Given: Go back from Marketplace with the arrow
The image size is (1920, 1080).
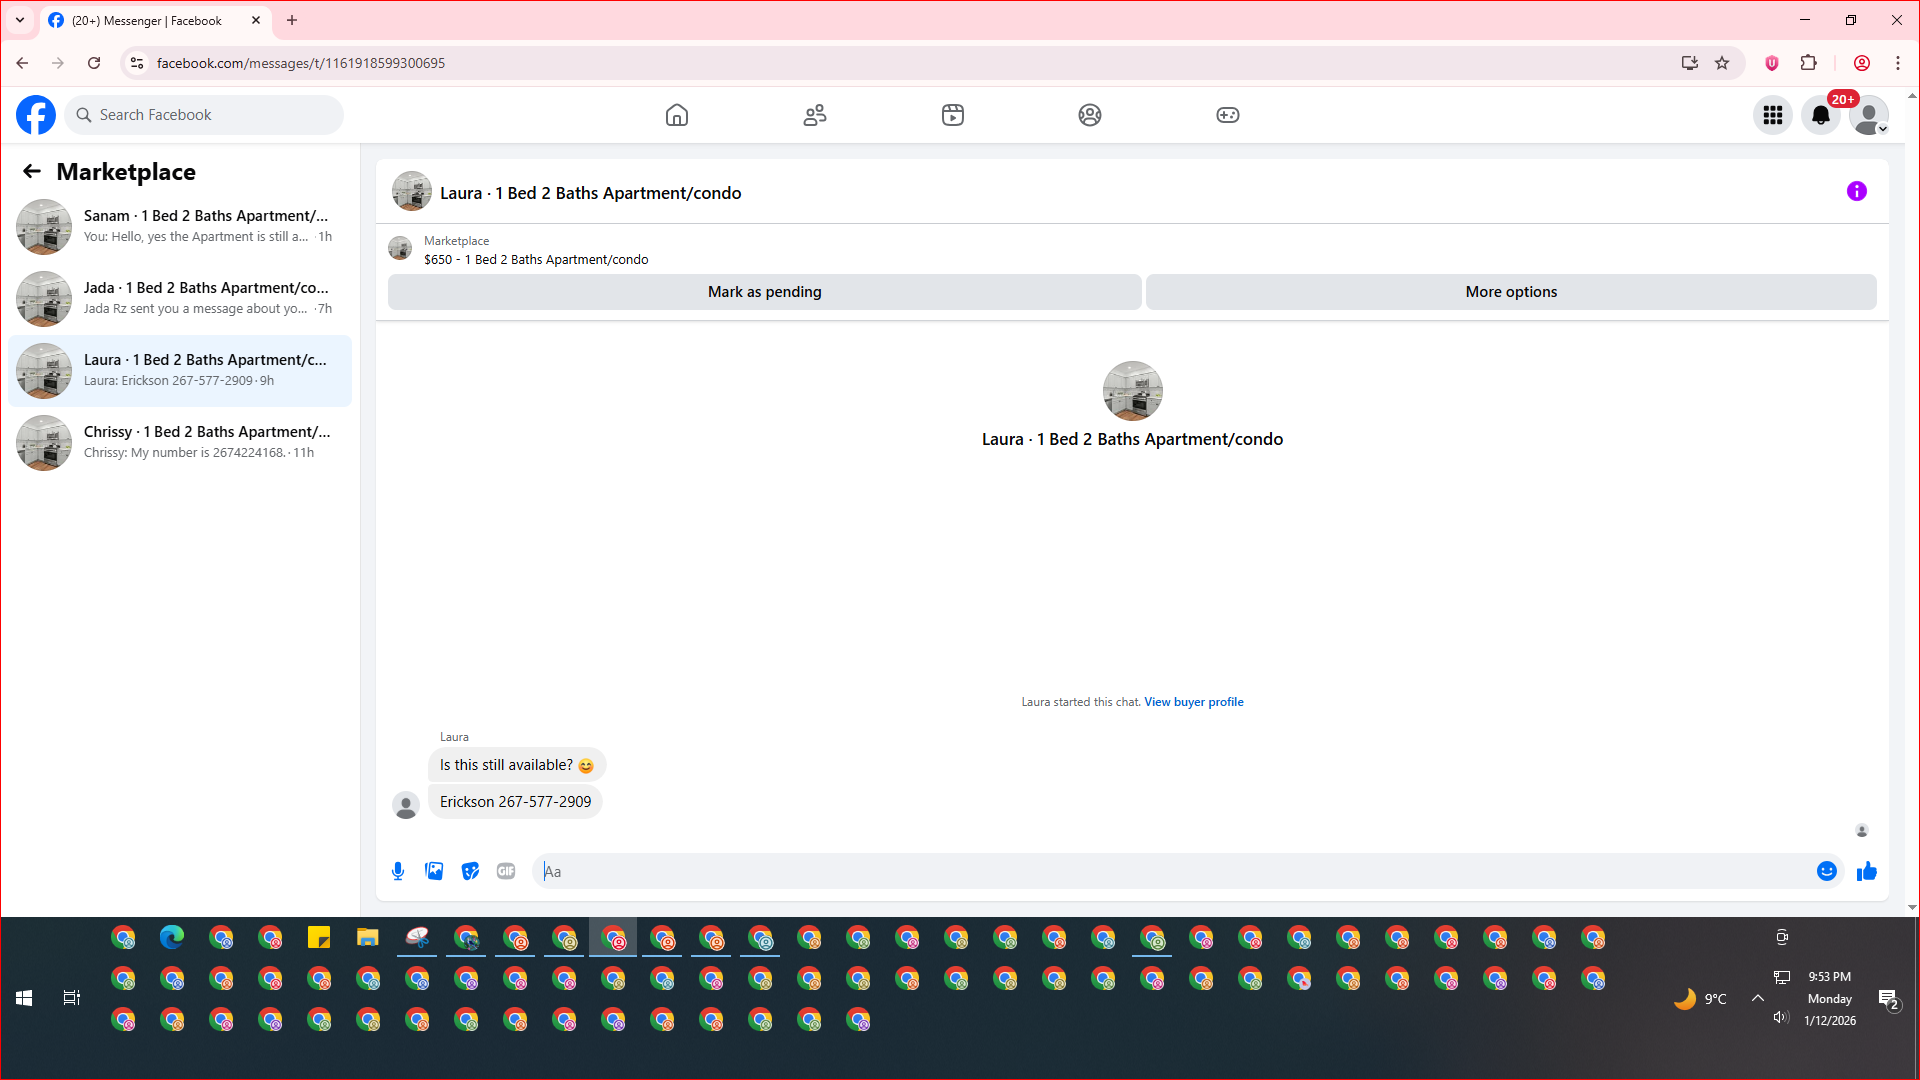Looking at the screenshot, I should pyautogui.click(x=32, y=172).
